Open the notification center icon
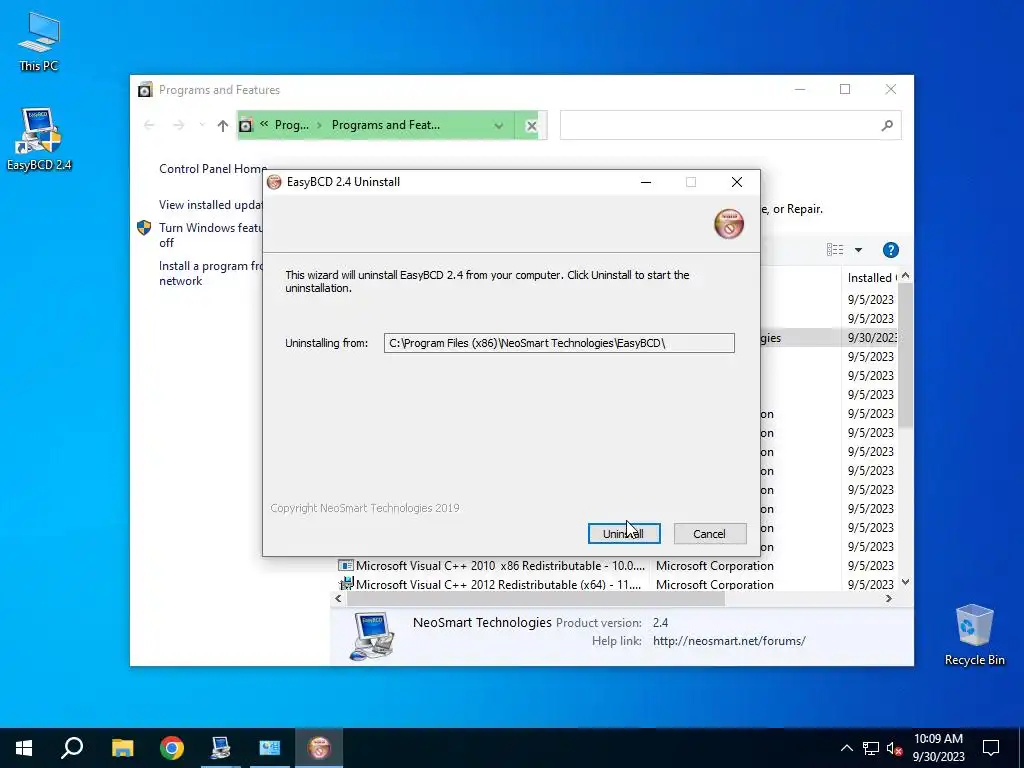This screenshot has width=1024, height=768. click(991, 748)
